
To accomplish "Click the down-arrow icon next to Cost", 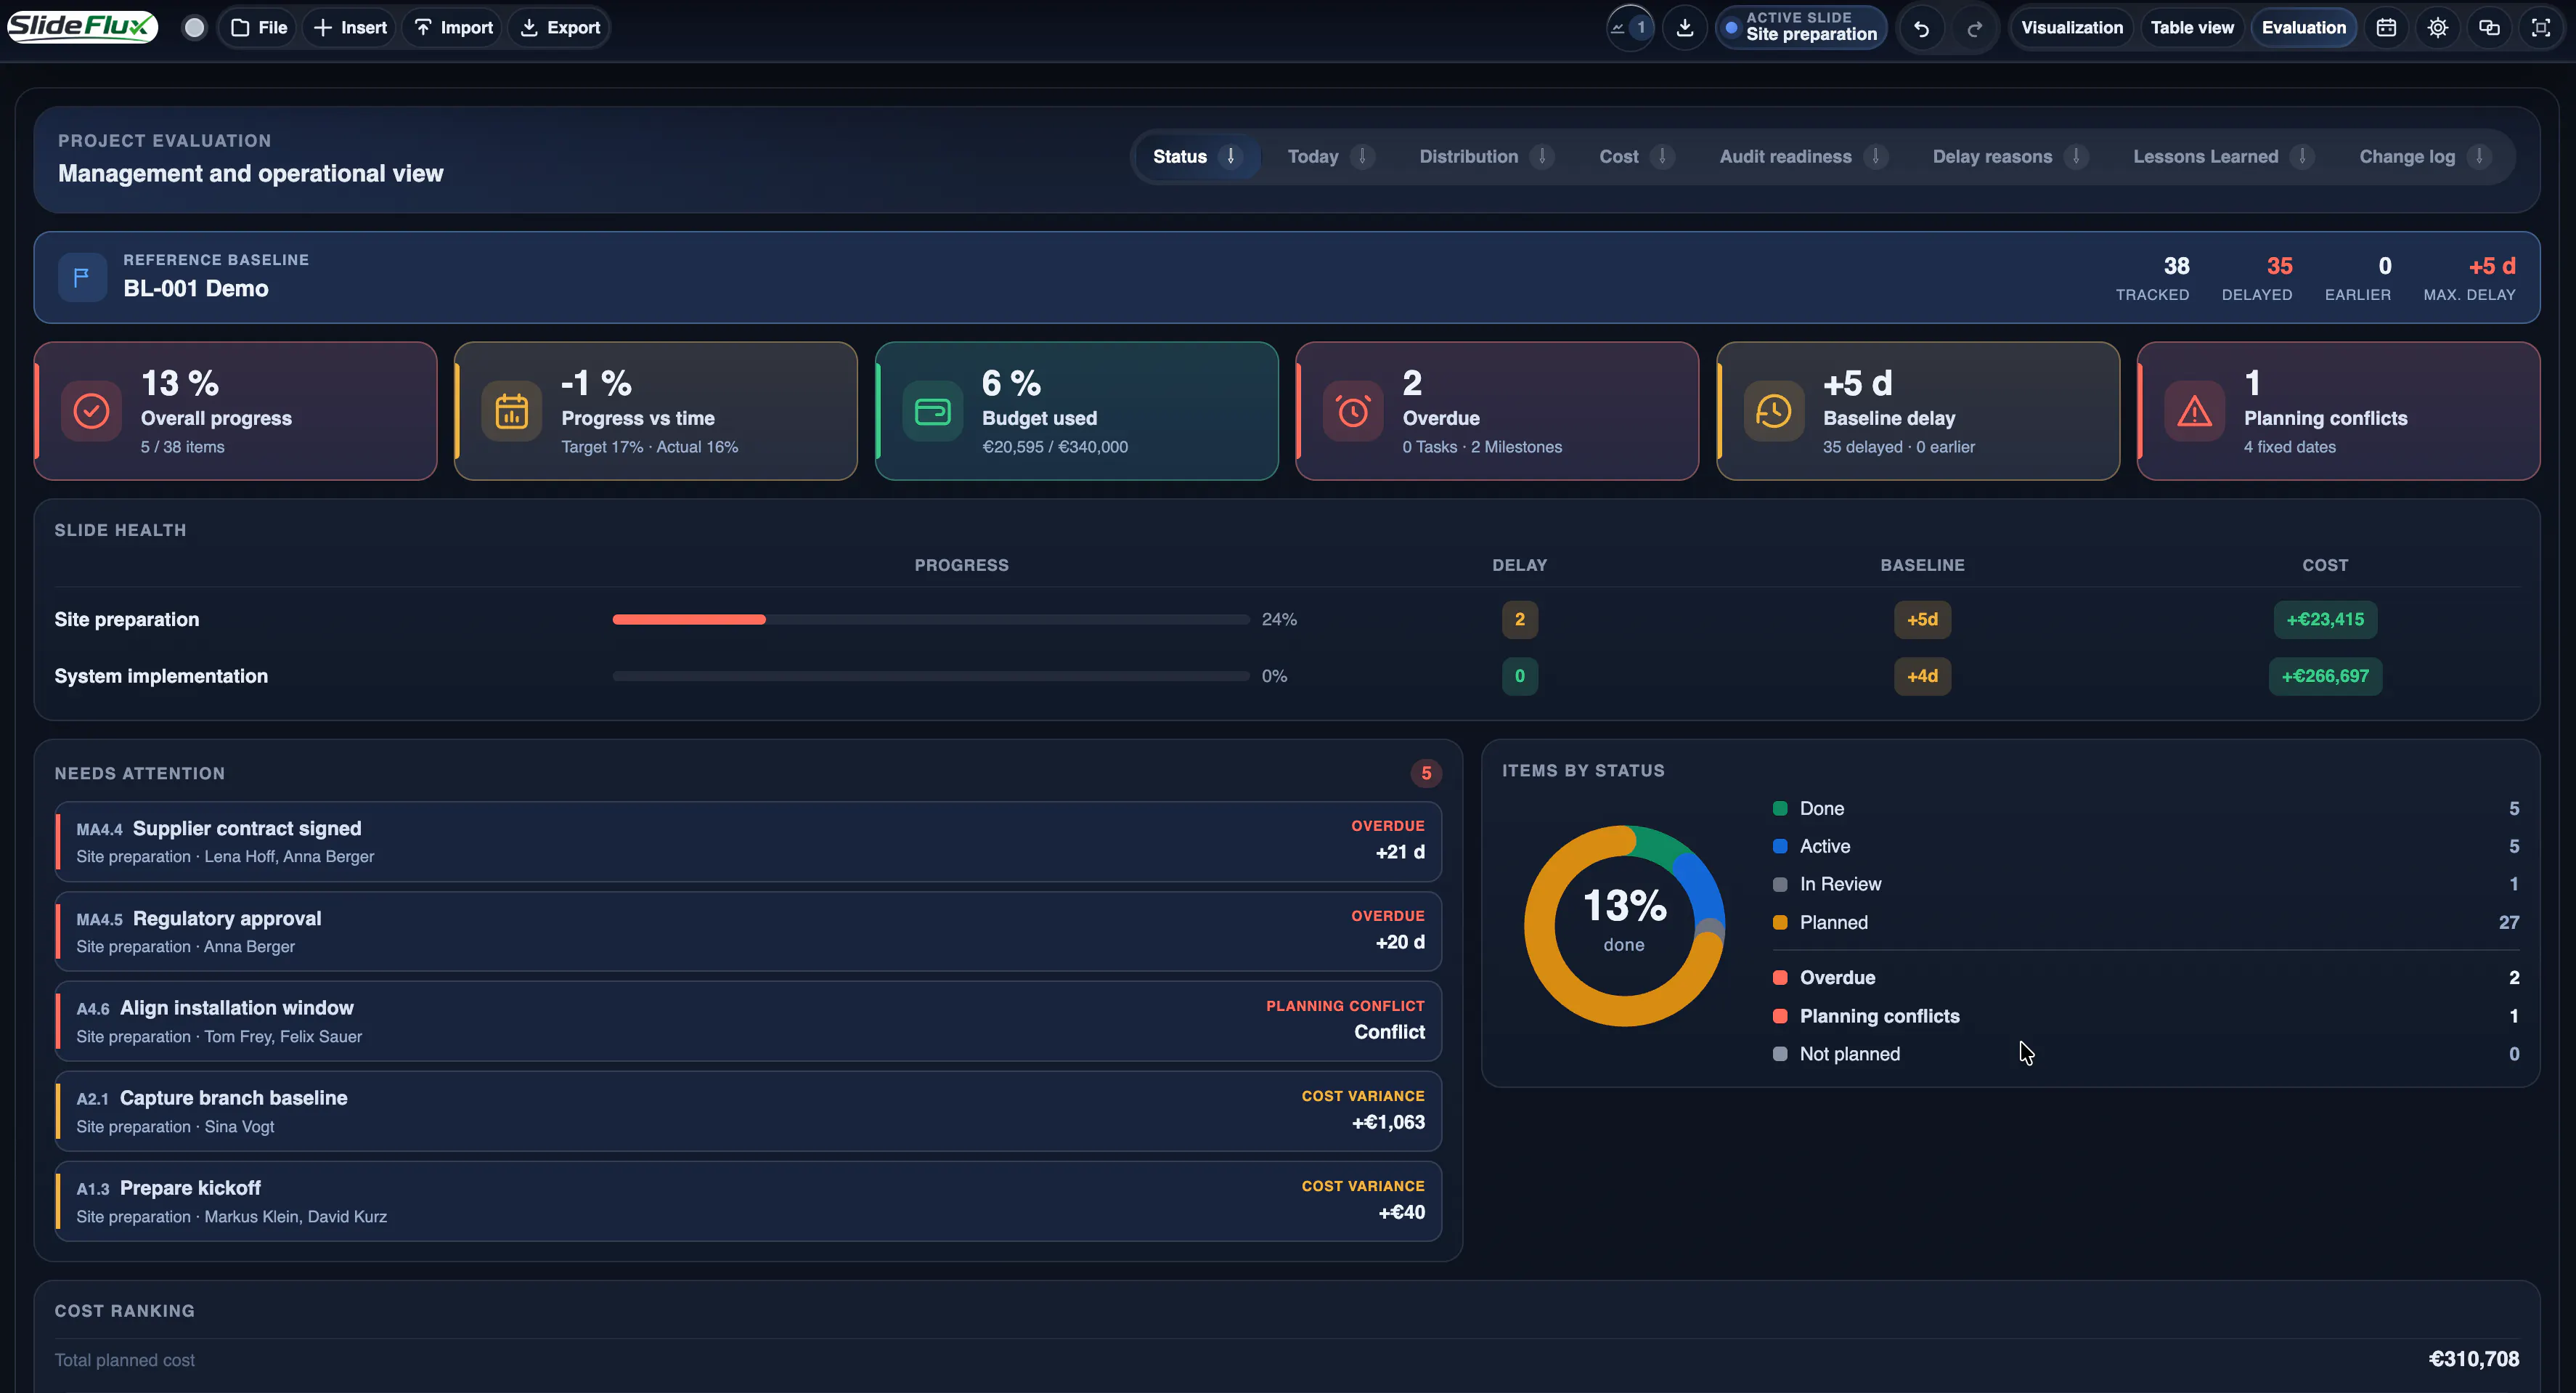I will pyautogui.click(x=1662, y=156).
